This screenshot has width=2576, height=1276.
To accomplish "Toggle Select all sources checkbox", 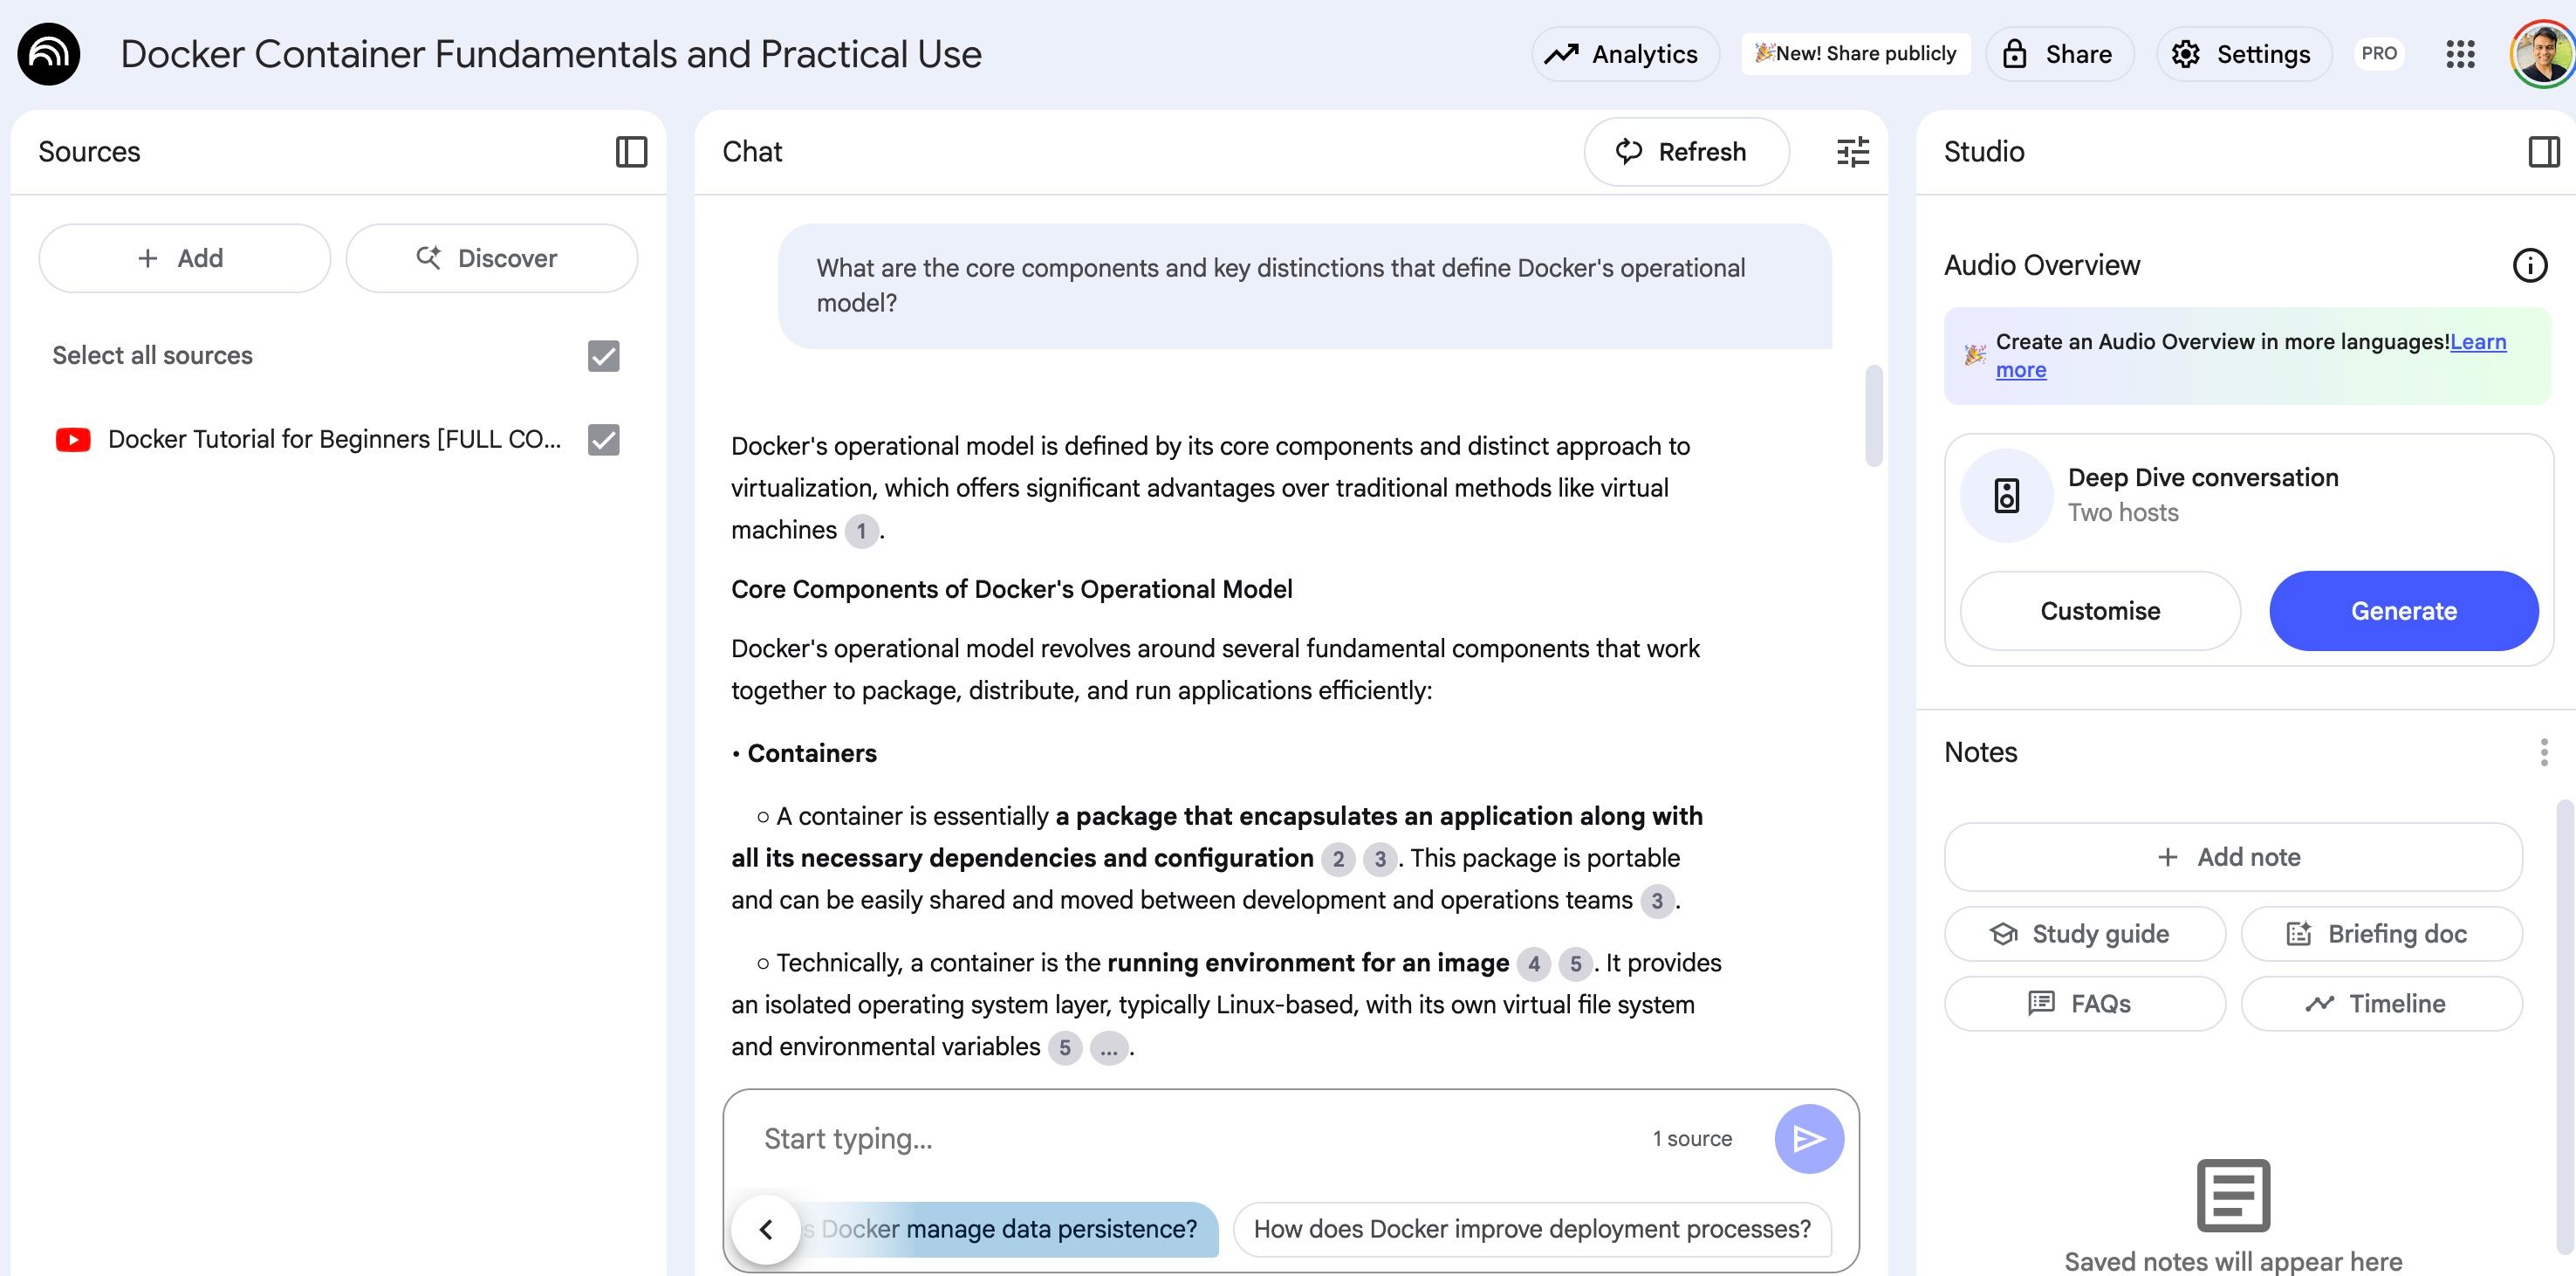I will coord(603,356).
